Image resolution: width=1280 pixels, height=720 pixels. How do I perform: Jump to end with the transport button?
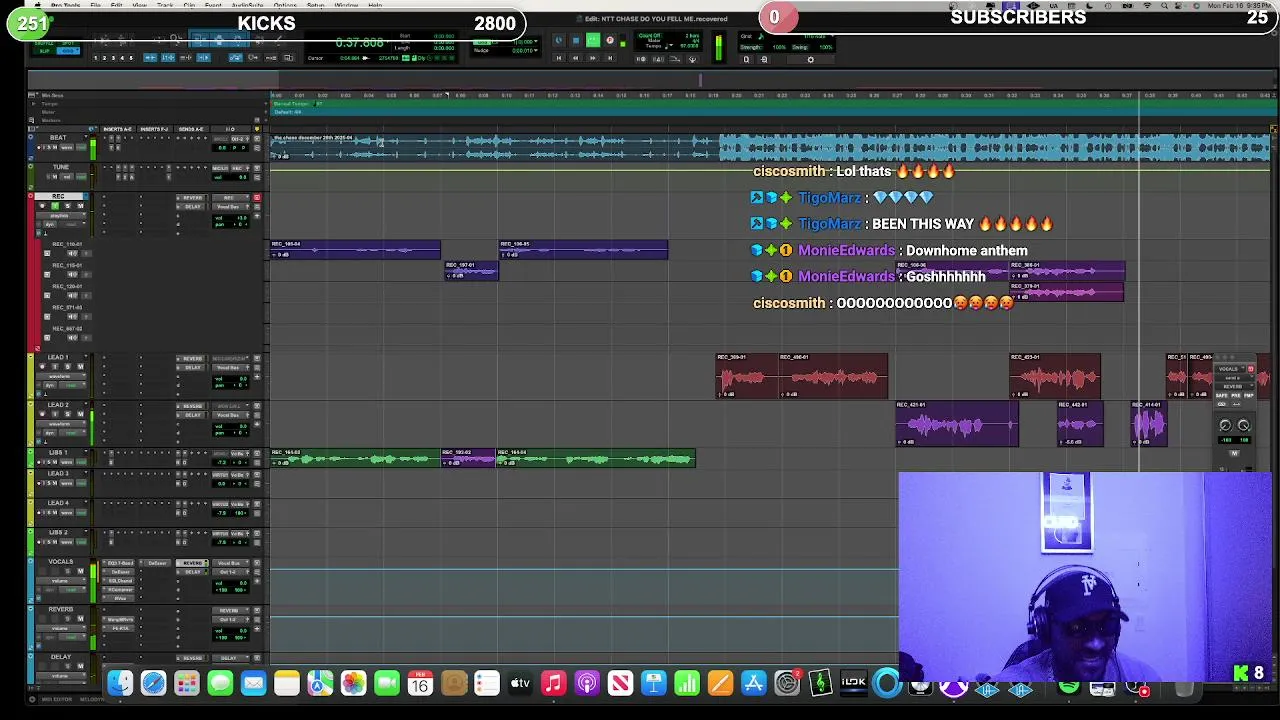coord(610,58)
